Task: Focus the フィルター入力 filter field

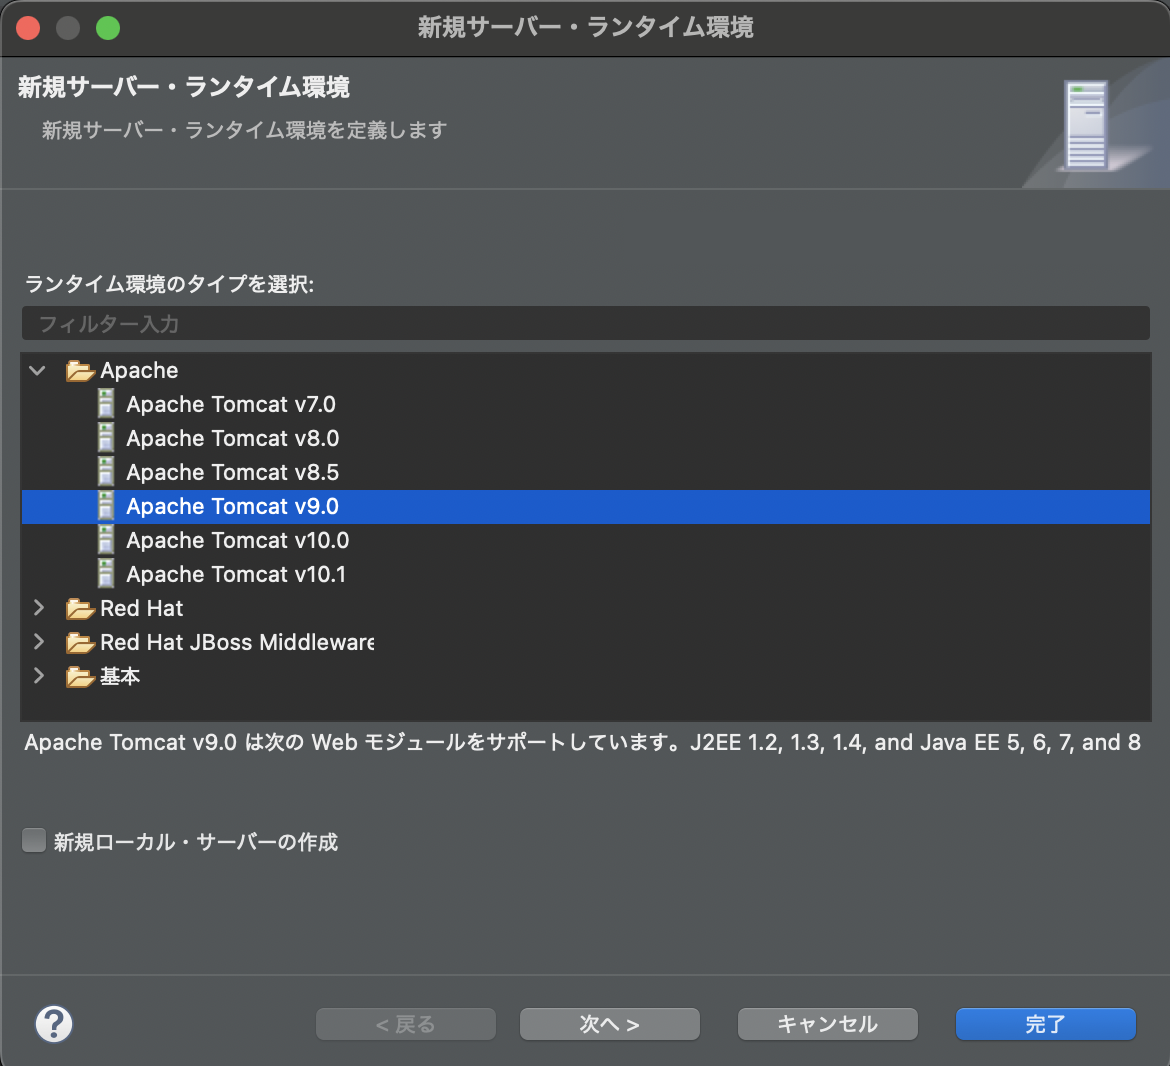Action: (586, 324)
